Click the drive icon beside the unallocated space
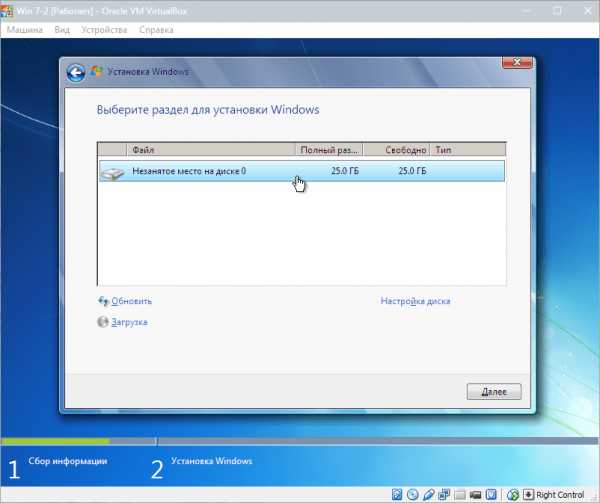Viewport: 600px width, 503px height. (x=113, y=172)
